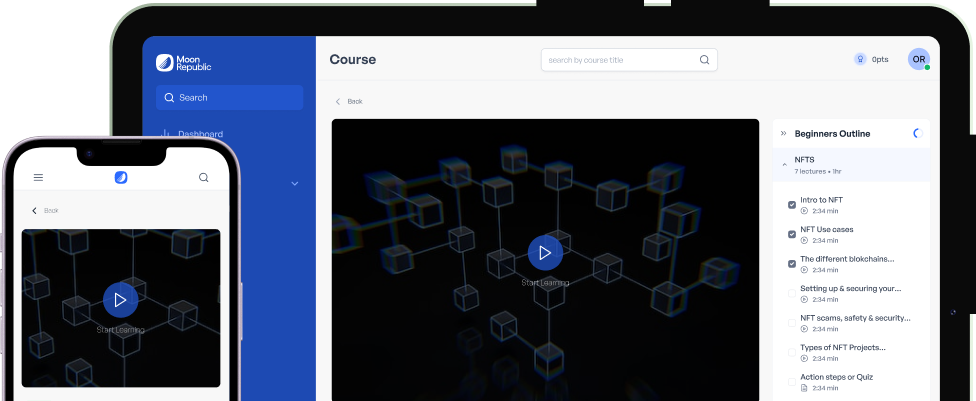Click play icon under NFT Use cases
976x401 pixels.
804,240
